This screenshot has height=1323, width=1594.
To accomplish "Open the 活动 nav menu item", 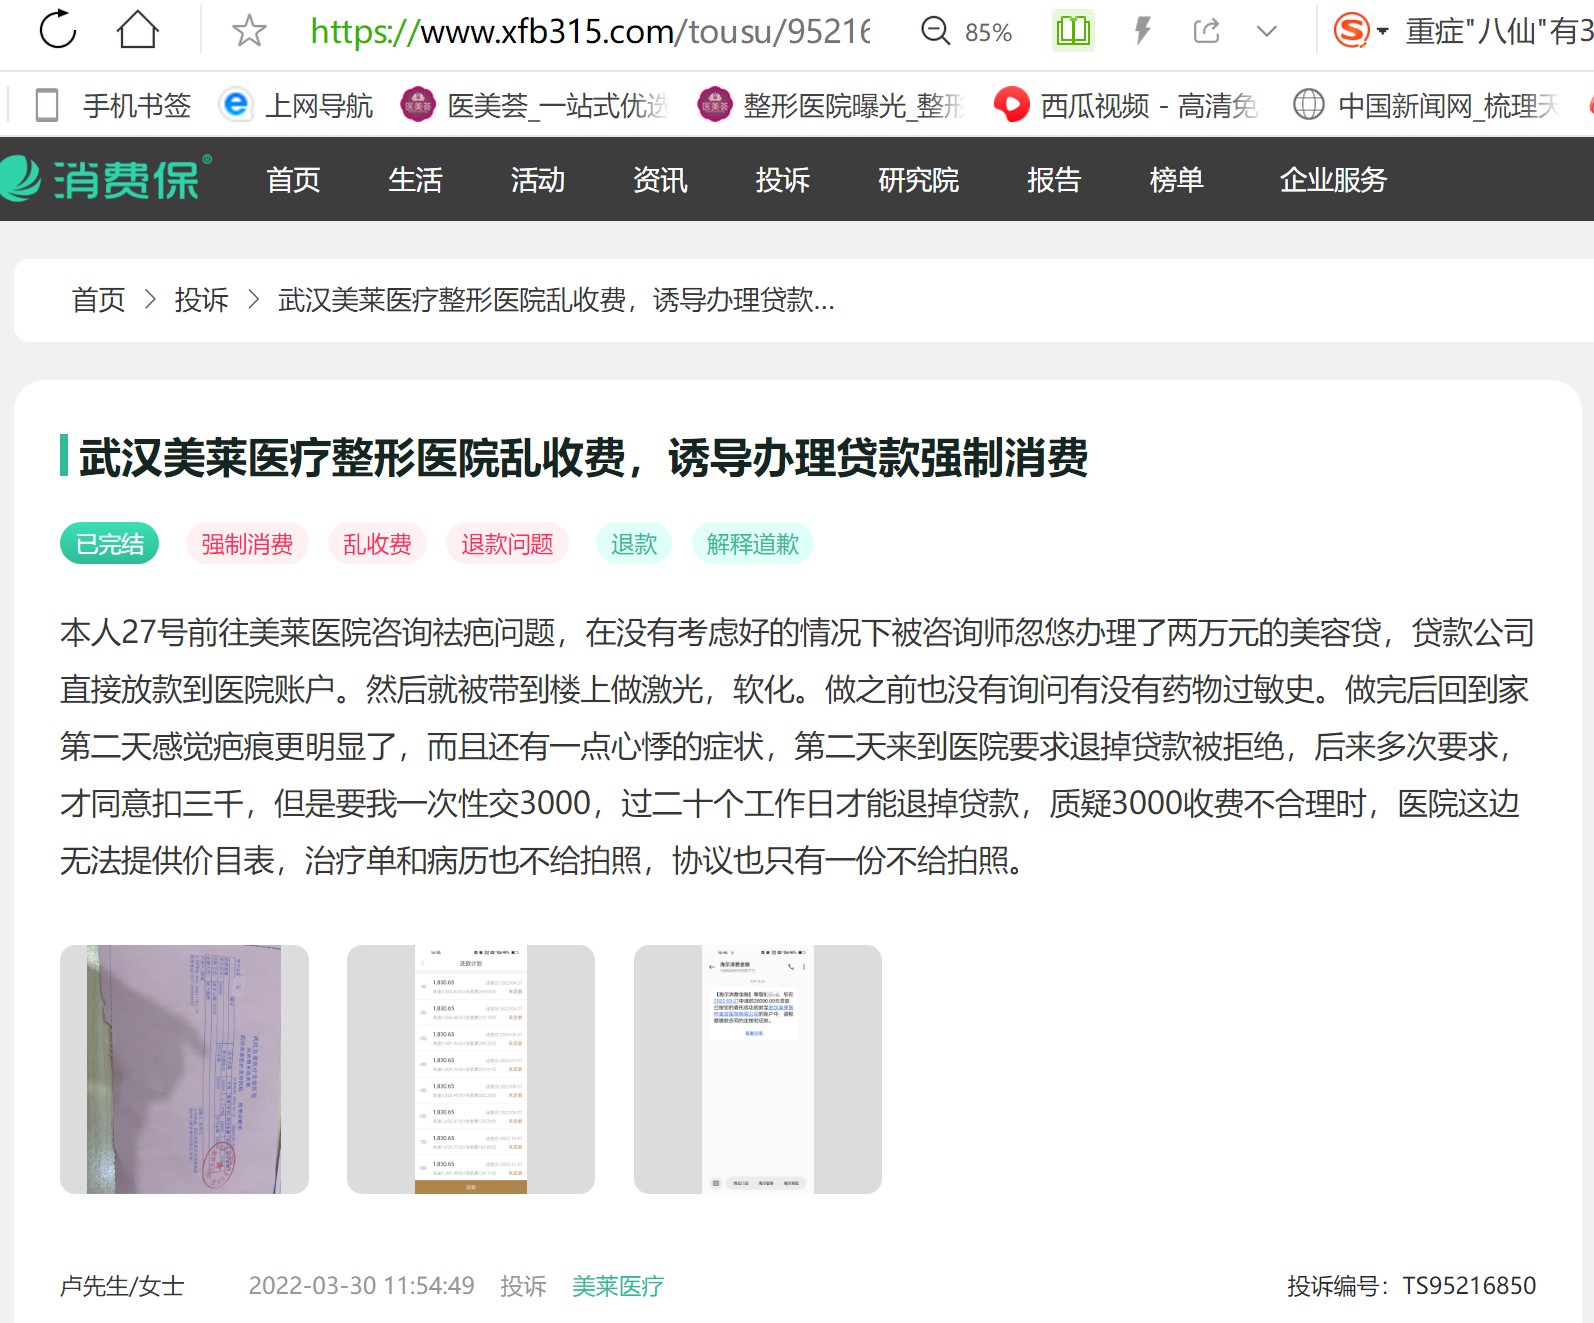I will pyautogui.click(x=538, y=180).
